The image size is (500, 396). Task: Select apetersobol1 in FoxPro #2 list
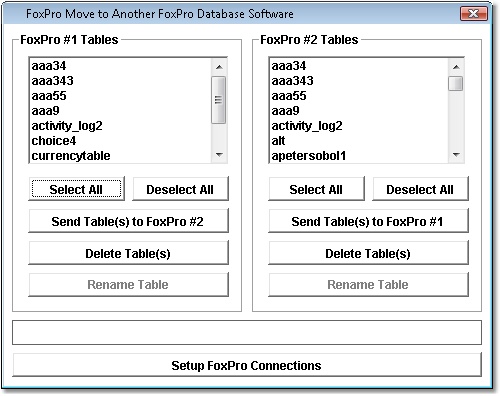[359, 155]
